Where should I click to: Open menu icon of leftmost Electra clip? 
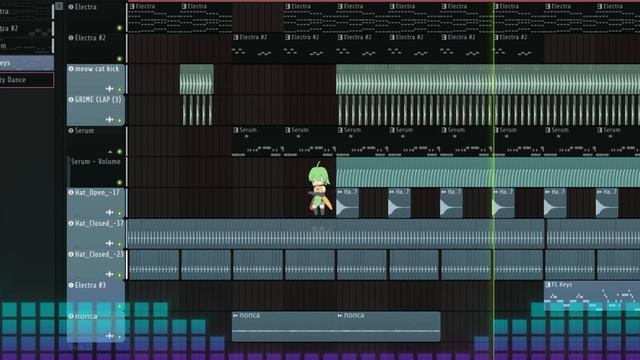132,7
